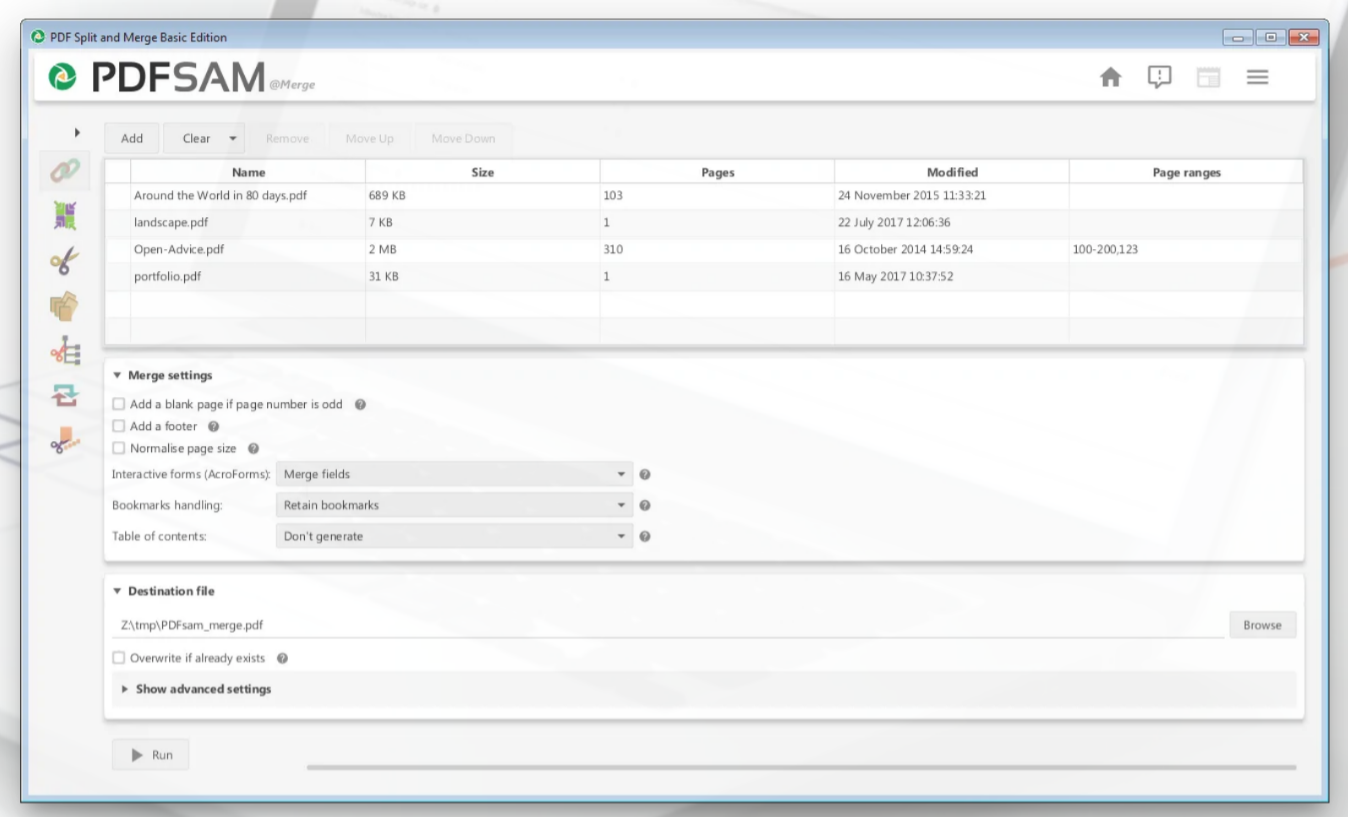
Task: Open the Split by bookmarks module icon
Action: pyautogui.click(x=65, y=351)
